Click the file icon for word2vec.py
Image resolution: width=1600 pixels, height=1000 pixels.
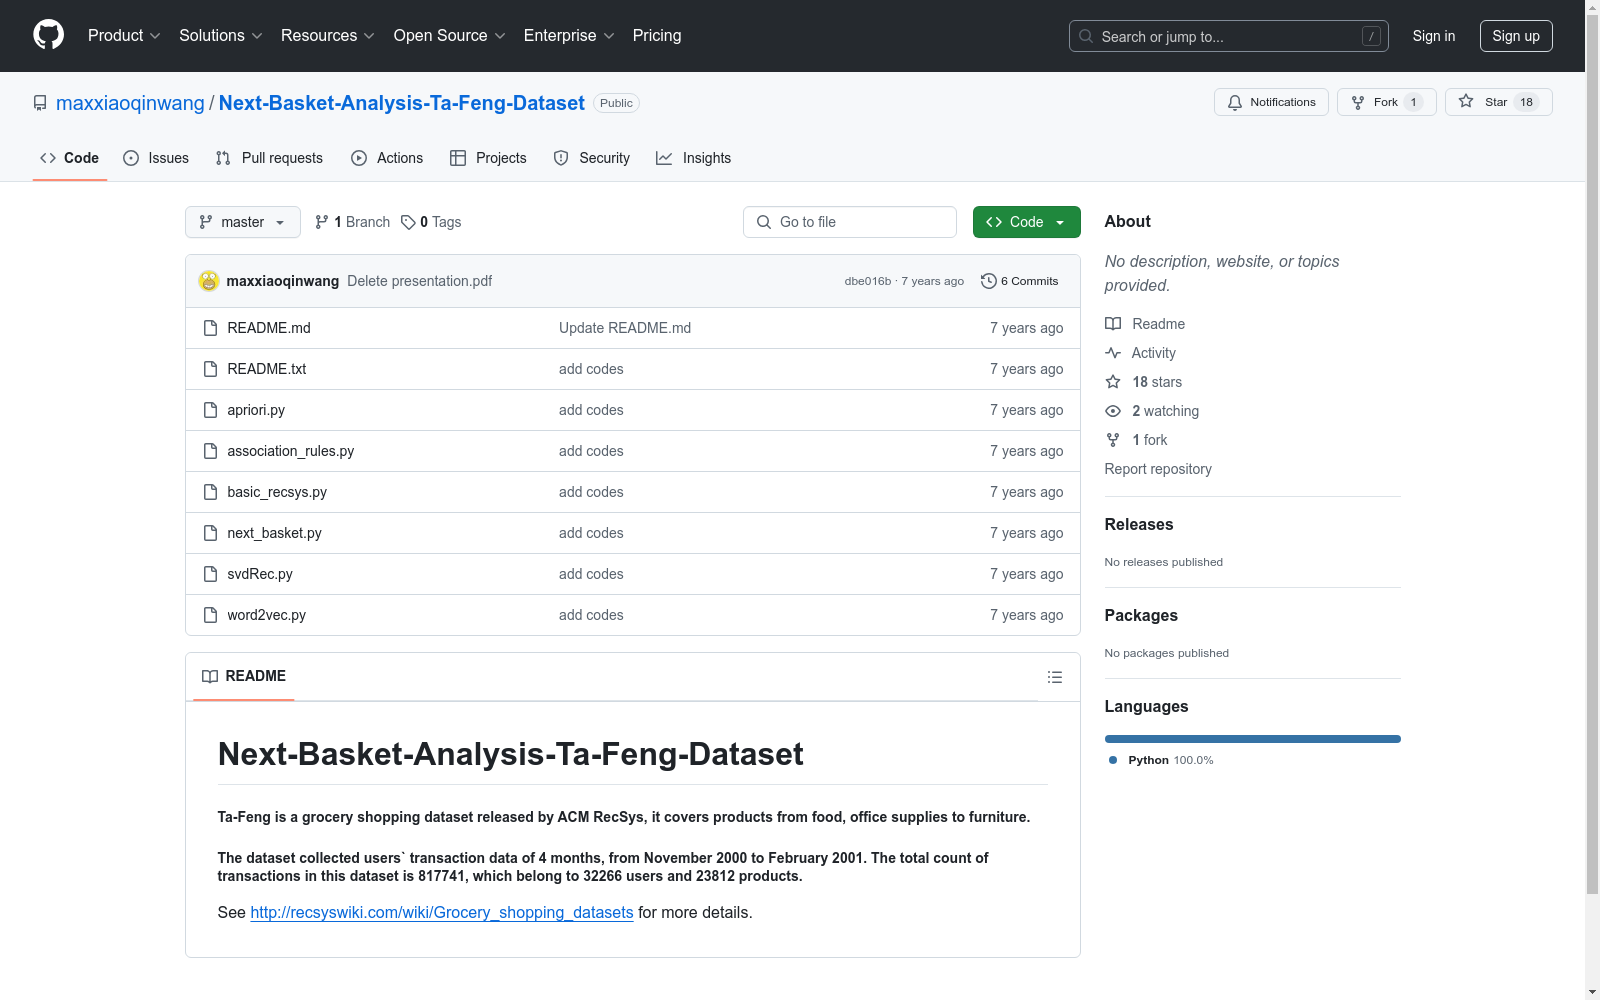210,615
